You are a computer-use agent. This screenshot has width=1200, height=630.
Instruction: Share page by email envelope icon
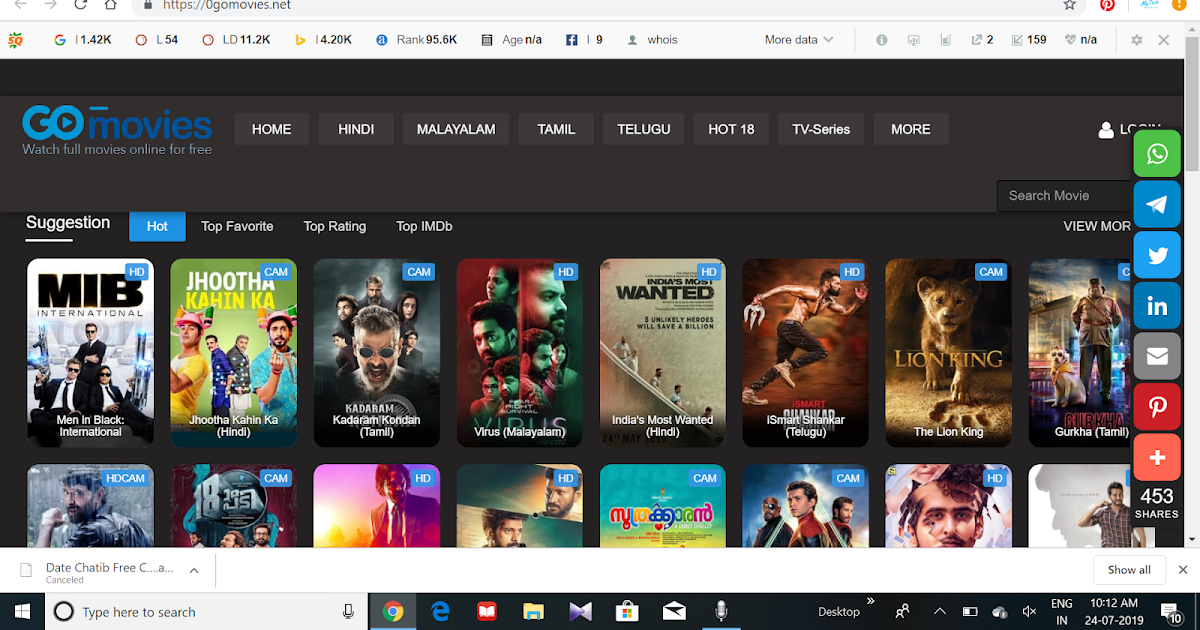pos(1157,356)
